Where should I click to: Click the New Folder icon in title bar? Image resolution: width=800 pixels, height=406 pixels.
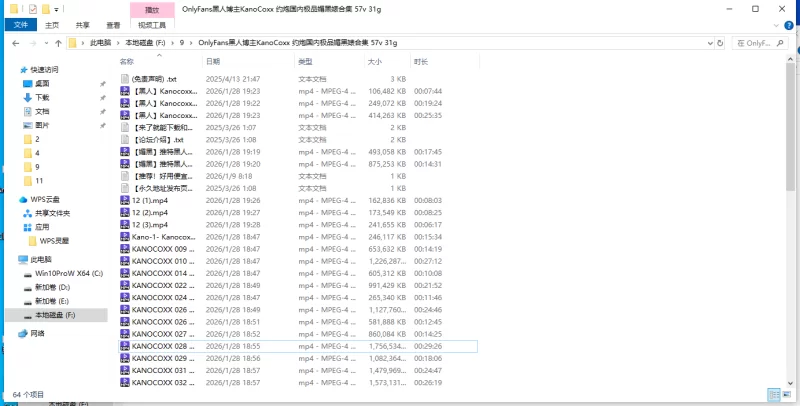tap(46, 9)
